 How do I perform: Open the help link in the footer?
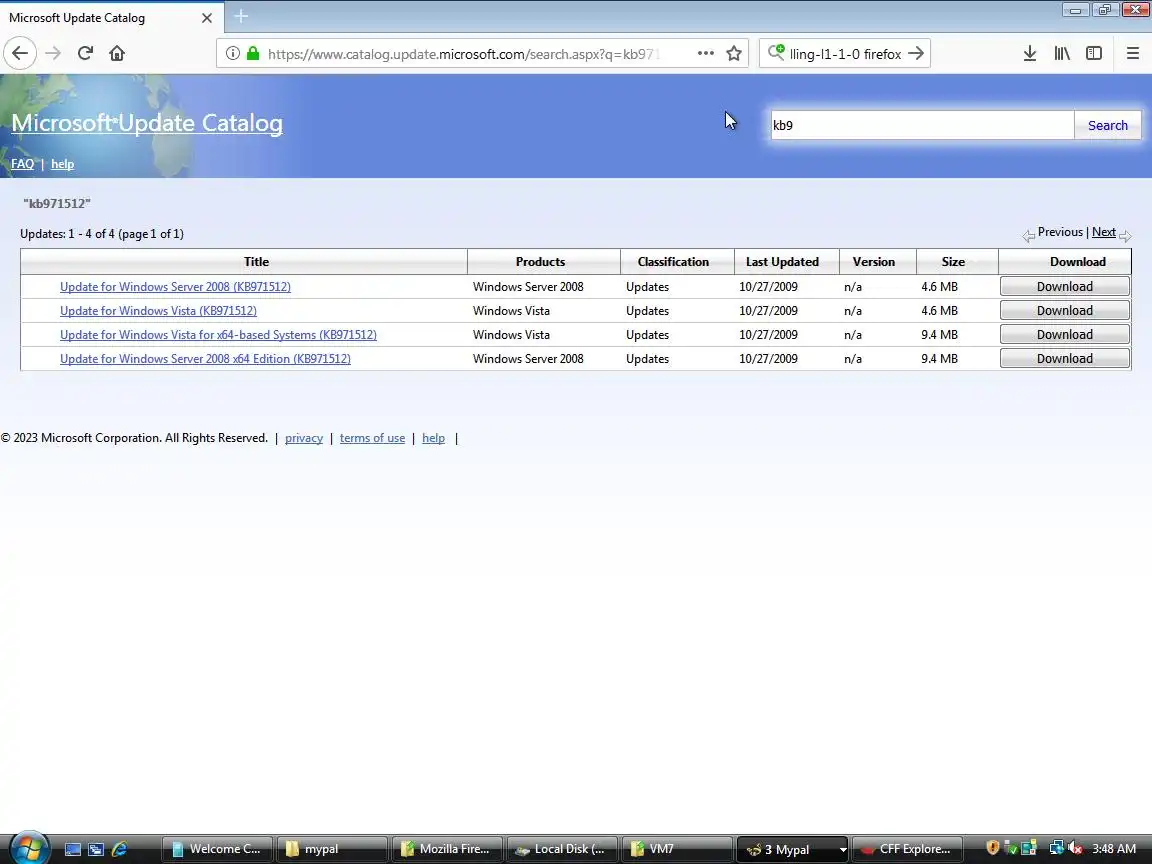pyautogui.click(x=433, y=438)
